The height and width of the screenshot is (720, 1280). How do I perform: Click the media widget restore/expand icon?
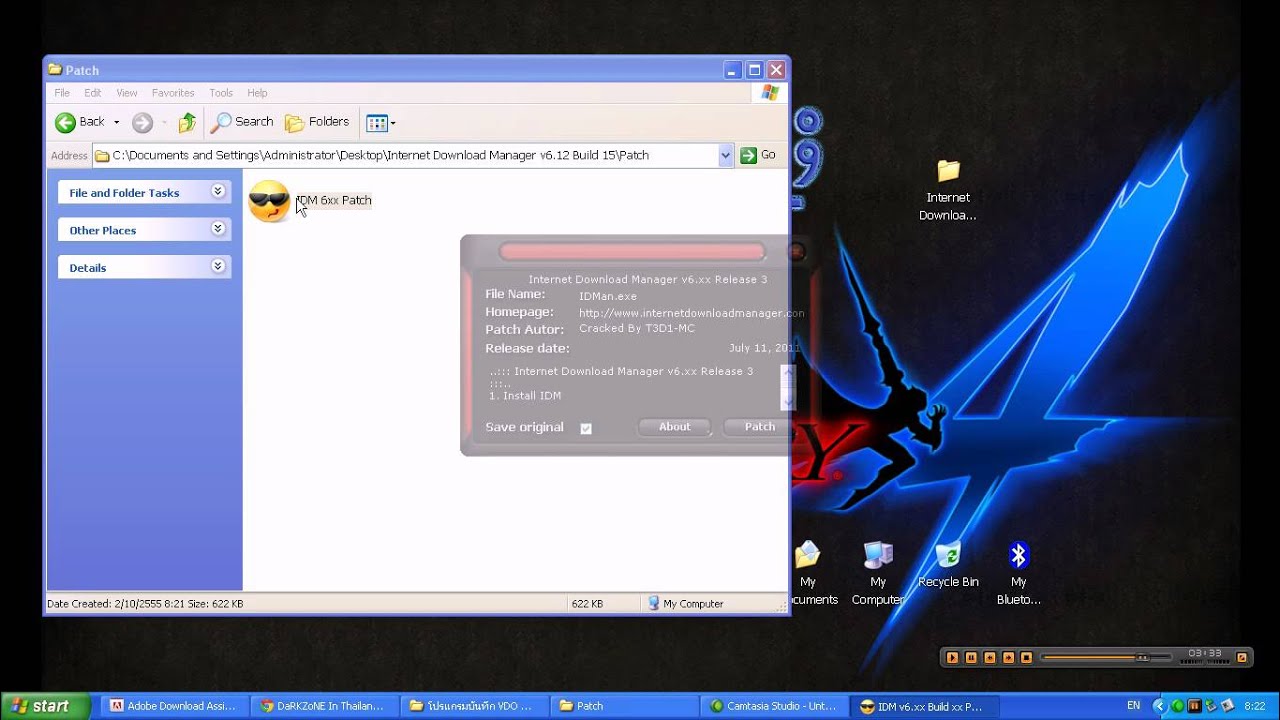[x=1242, y=657]
